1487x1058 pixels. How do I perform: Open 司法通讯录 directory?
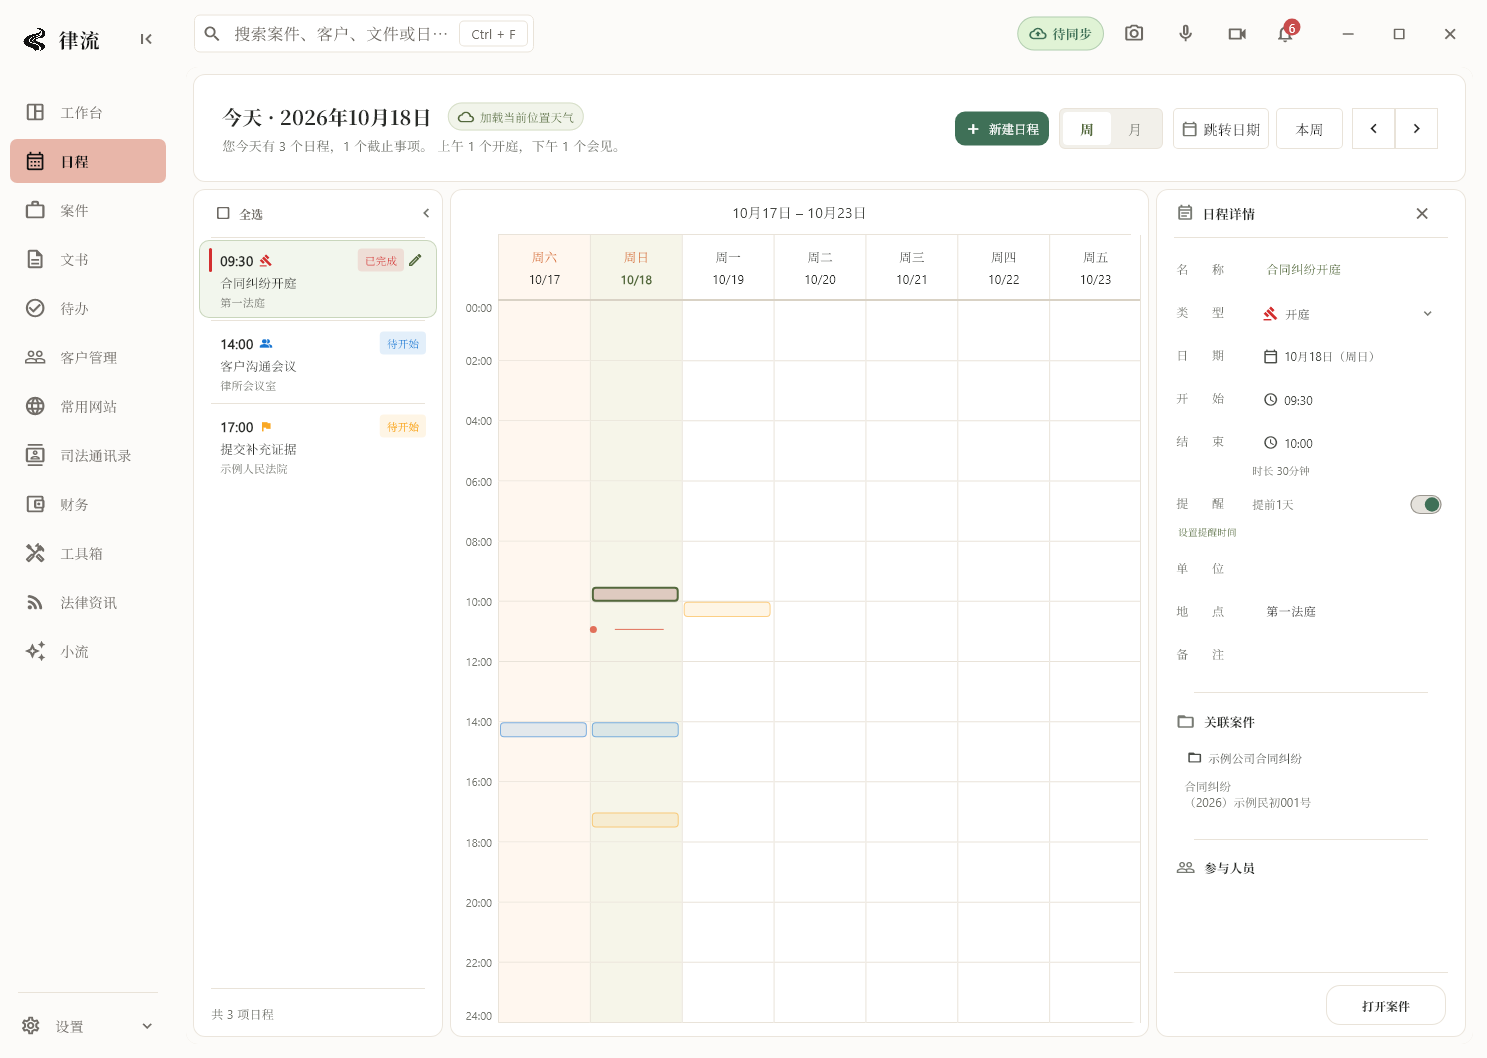(x=88, y=455)
